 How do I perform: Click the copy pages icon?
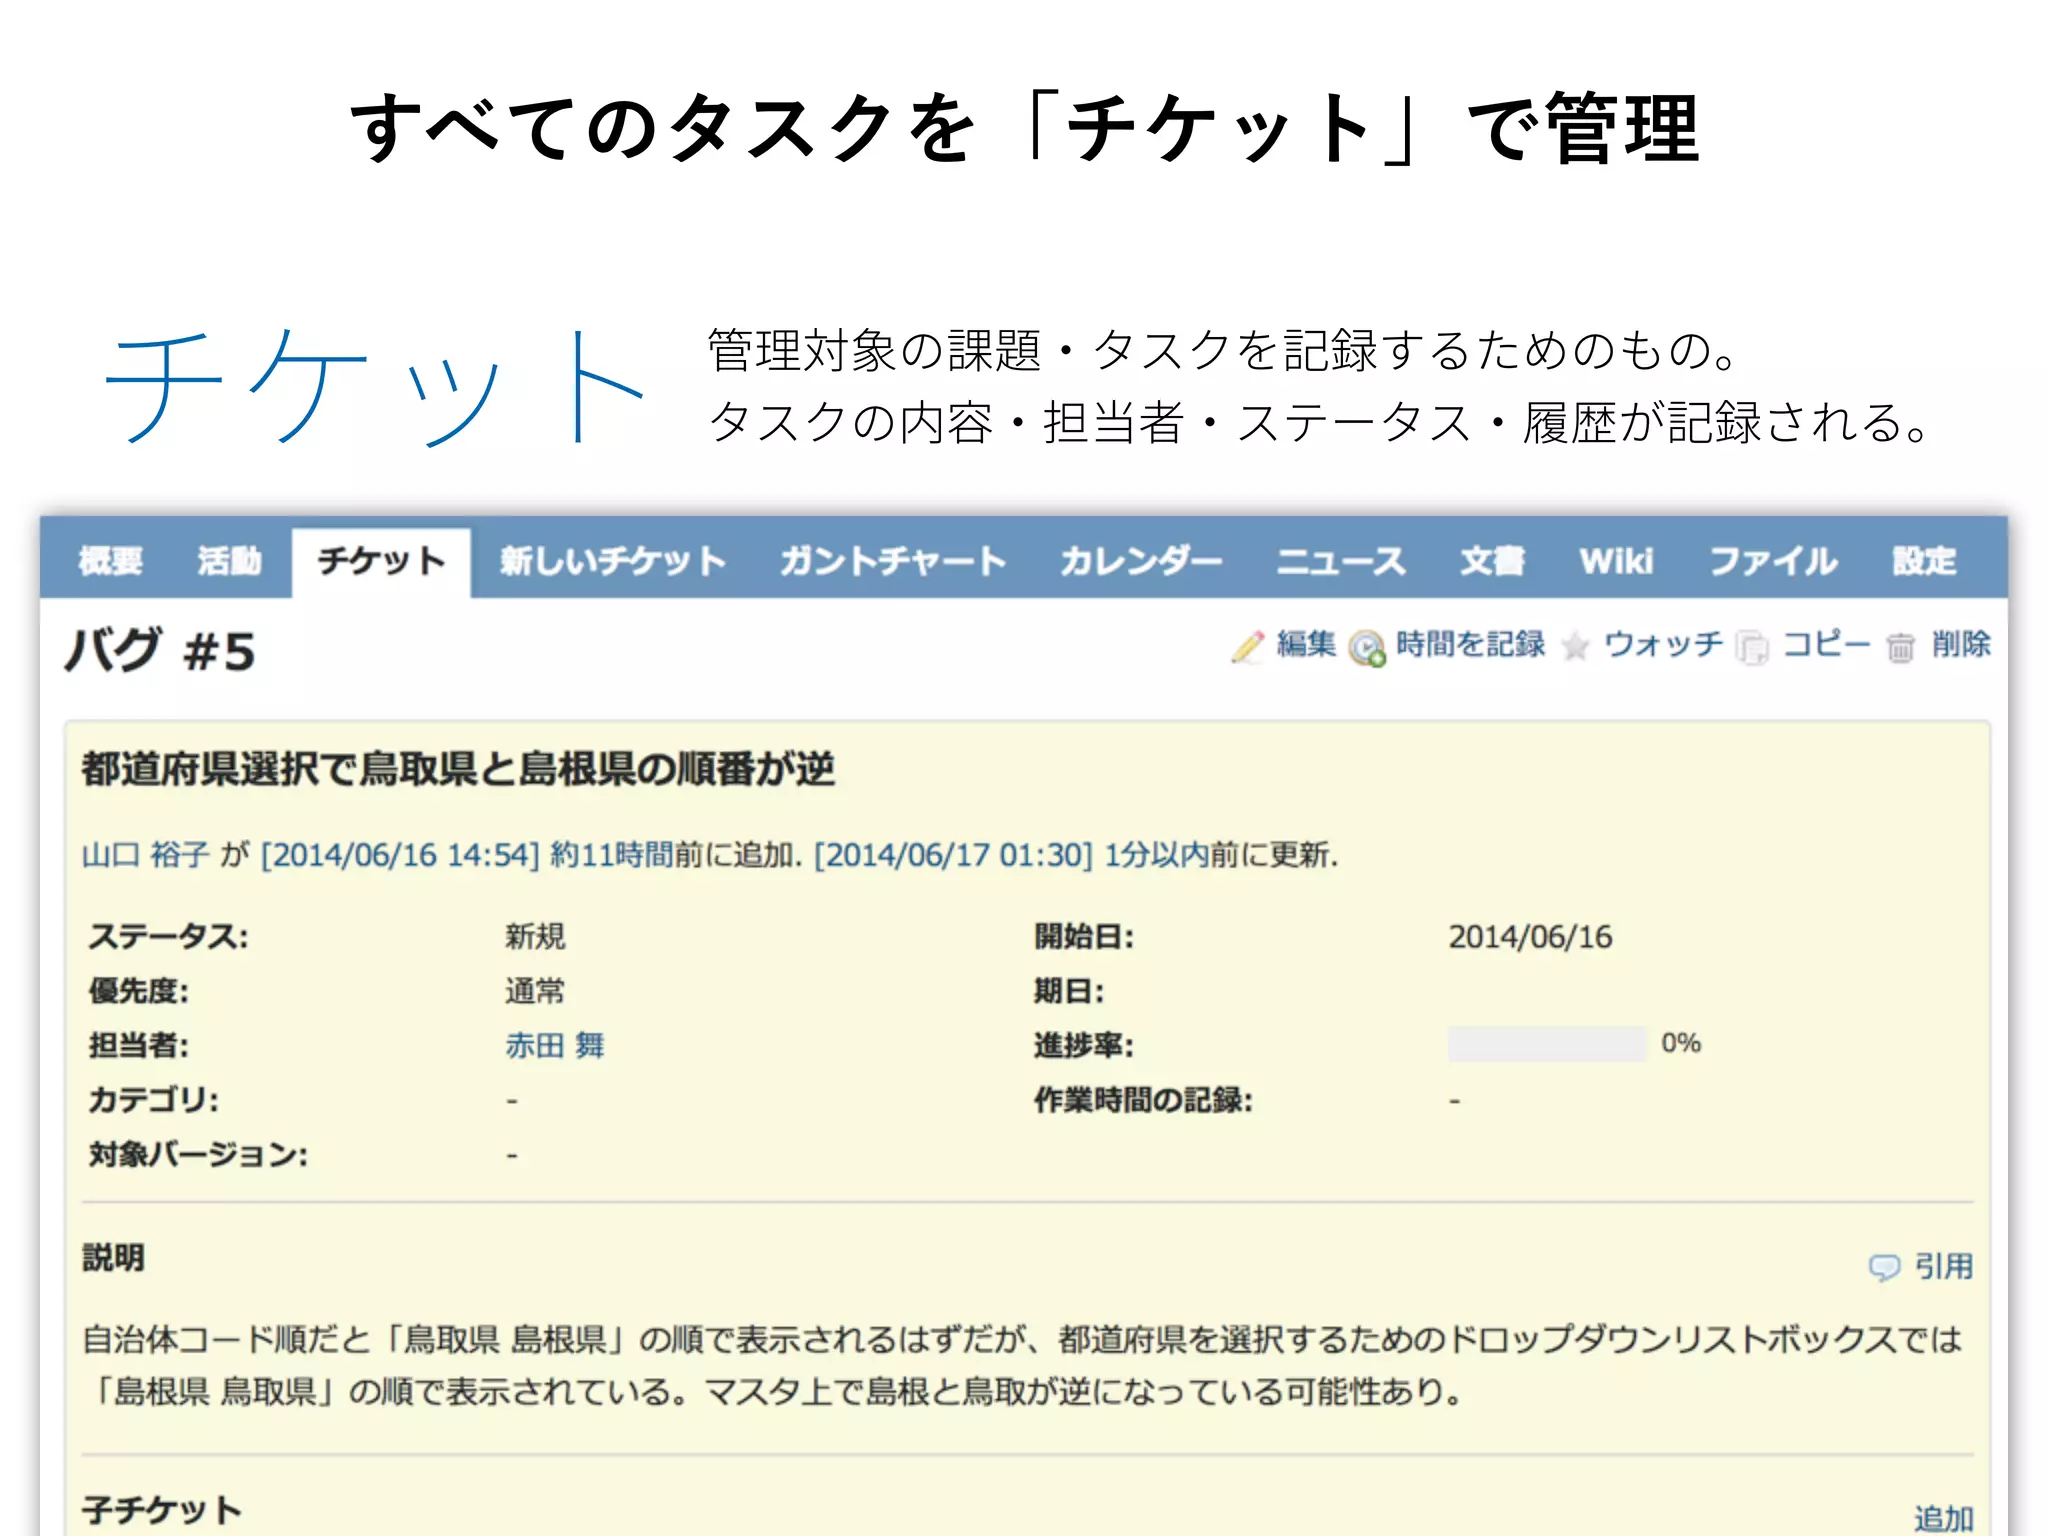pos(1753,647)
